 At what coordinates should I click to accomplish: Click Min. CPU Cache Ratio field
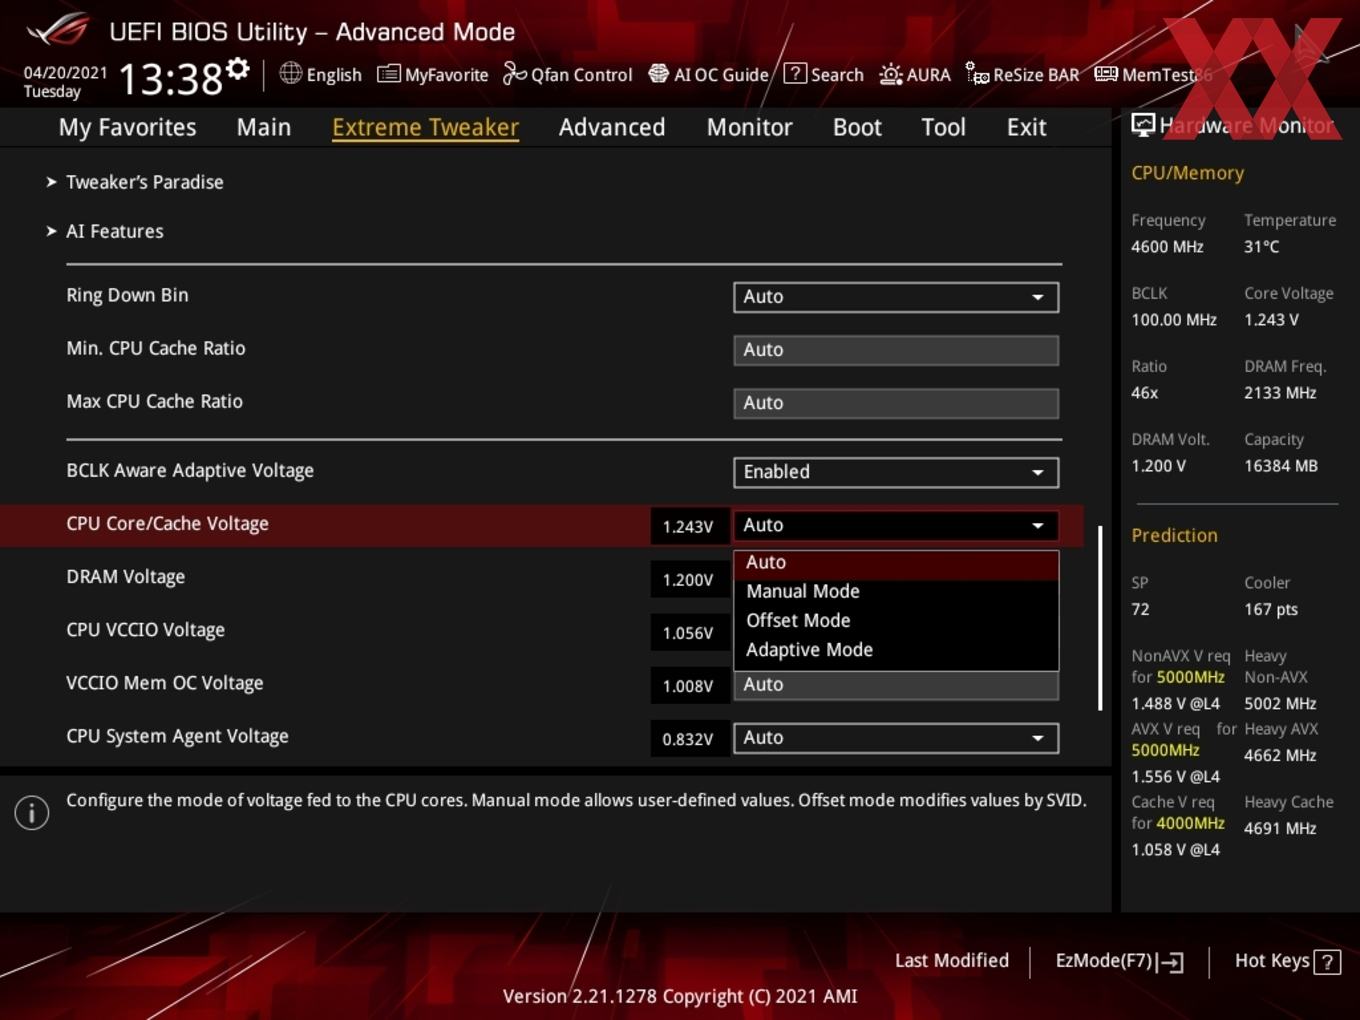point(896,350)
